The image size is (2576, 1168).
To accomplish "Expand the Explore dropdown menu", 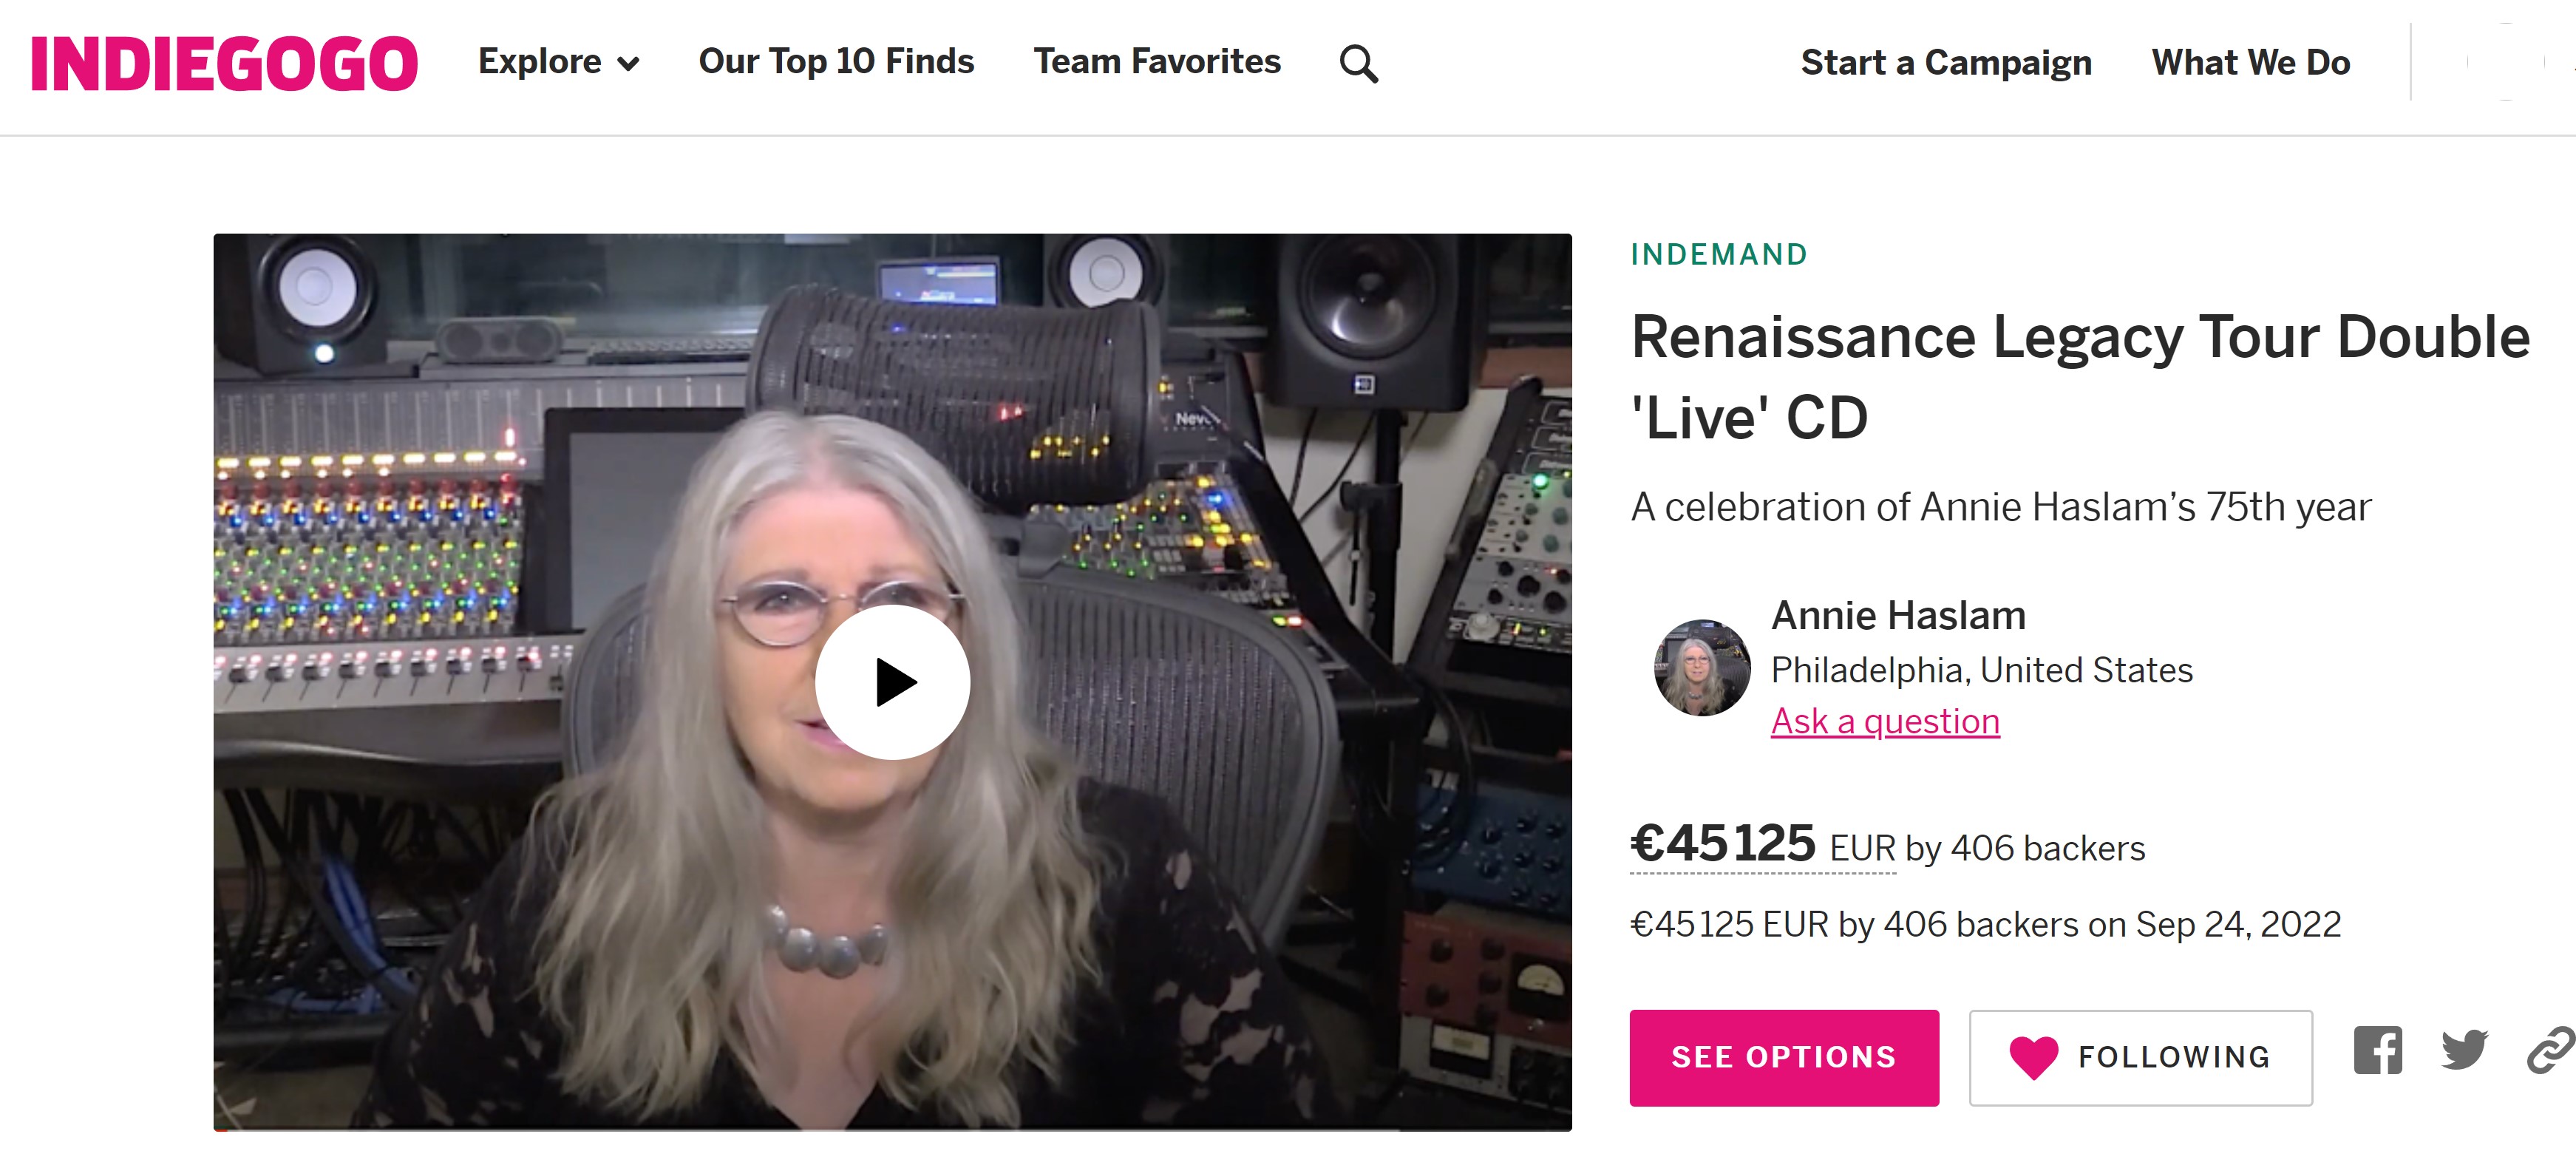I will click(x=558, y=62).
